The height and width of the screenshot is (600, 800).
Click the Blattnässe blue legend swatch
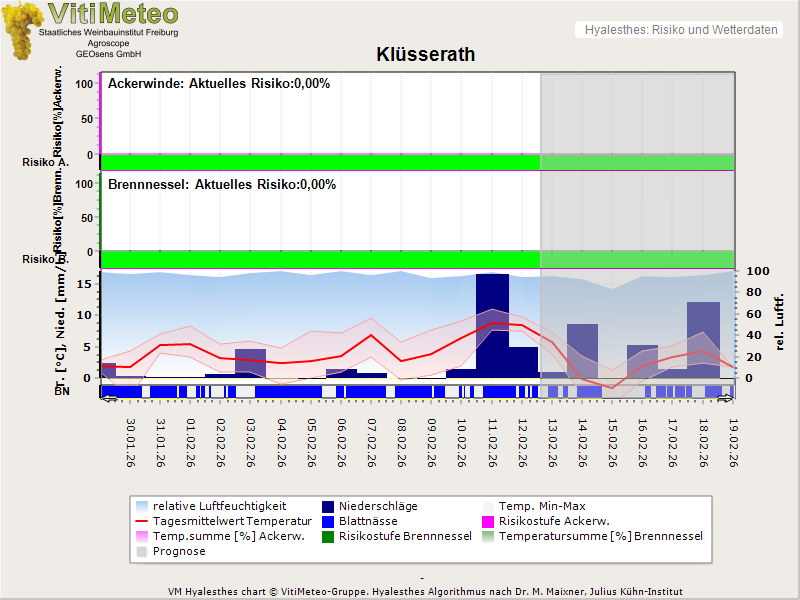point(328,521)
